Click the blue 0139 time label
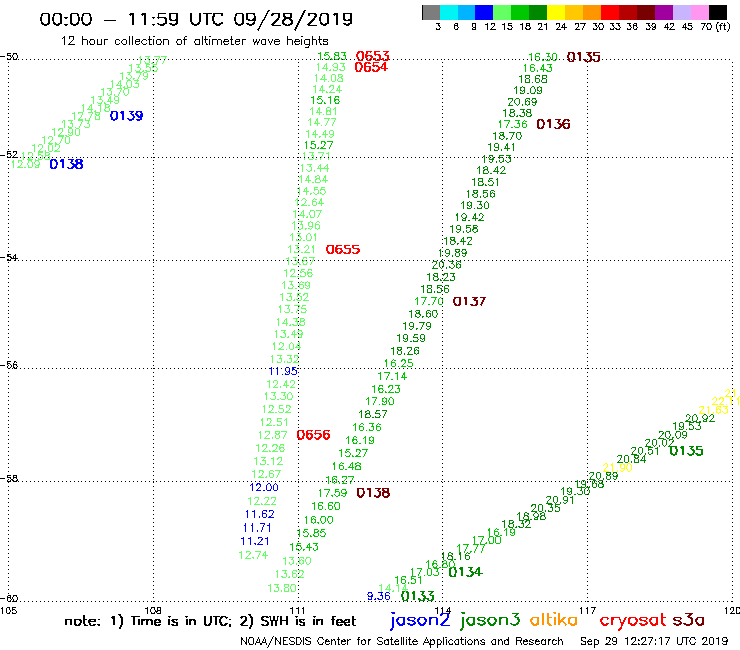The image size is (740, 650). pos(126,116)
